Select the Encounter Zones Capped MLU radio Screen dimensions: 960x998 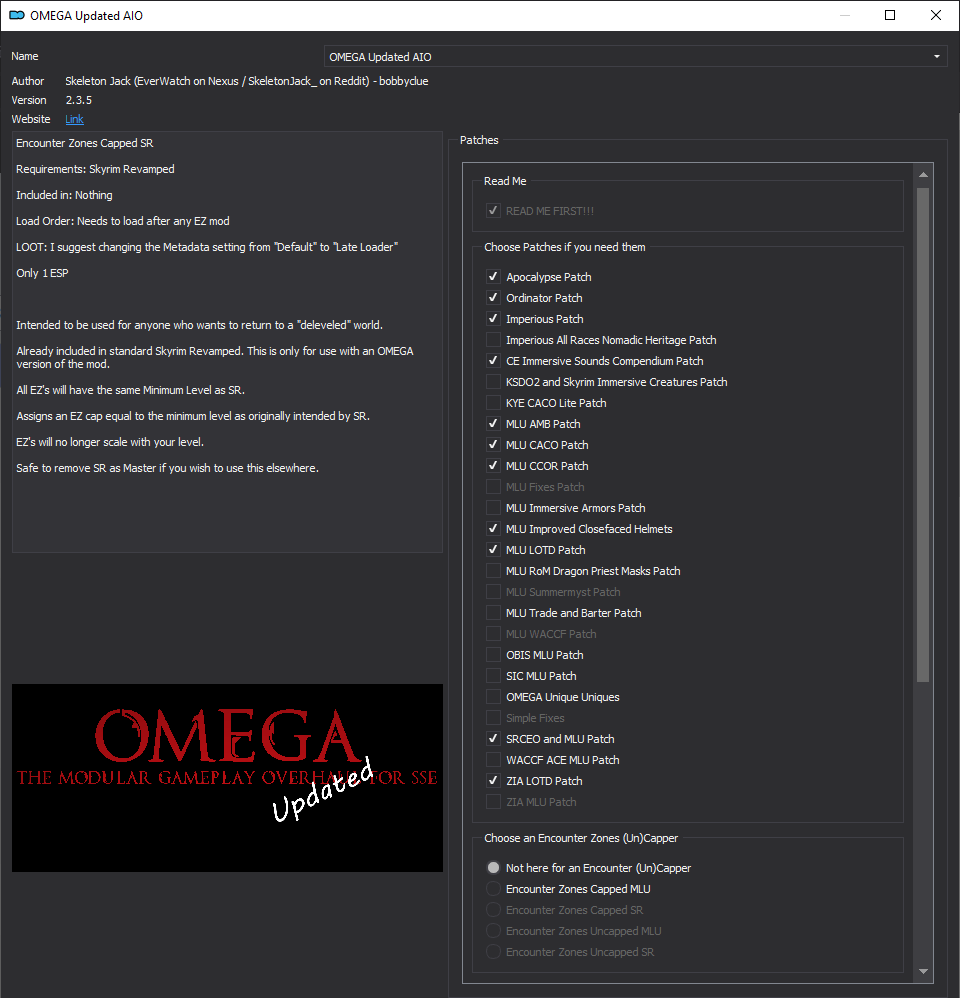(x=493, y=889)
